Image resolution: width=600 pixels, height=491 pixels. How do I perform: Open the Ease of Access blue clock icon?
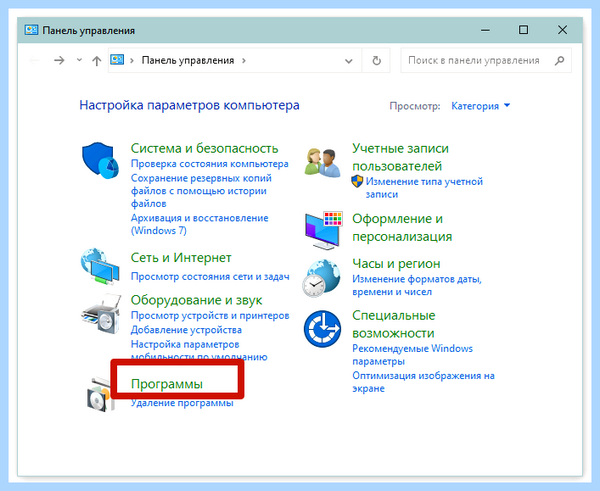click(322, 329)
